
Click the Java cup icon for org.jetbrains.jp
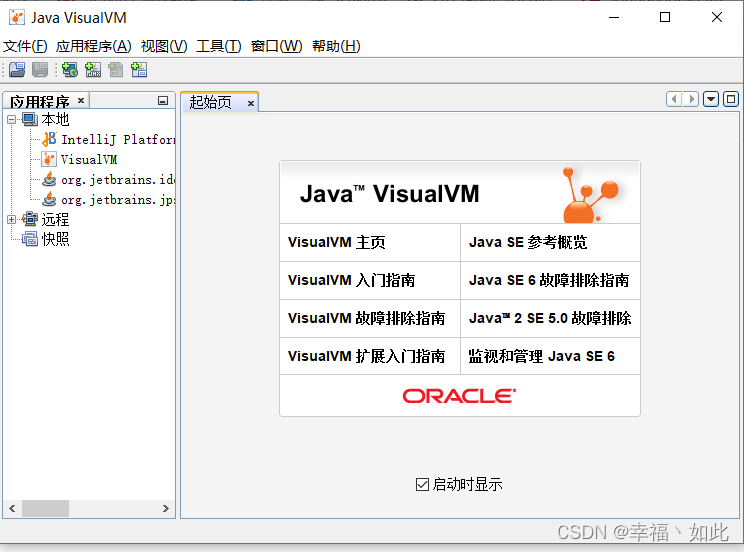coord(49,199)
